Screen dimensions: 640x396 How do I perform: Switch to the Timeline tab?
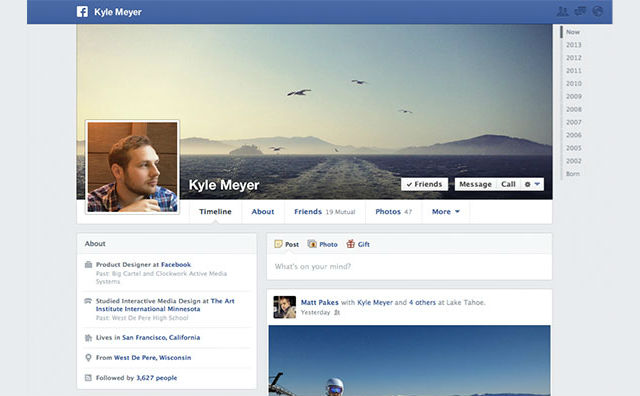[x=216, y=211]
